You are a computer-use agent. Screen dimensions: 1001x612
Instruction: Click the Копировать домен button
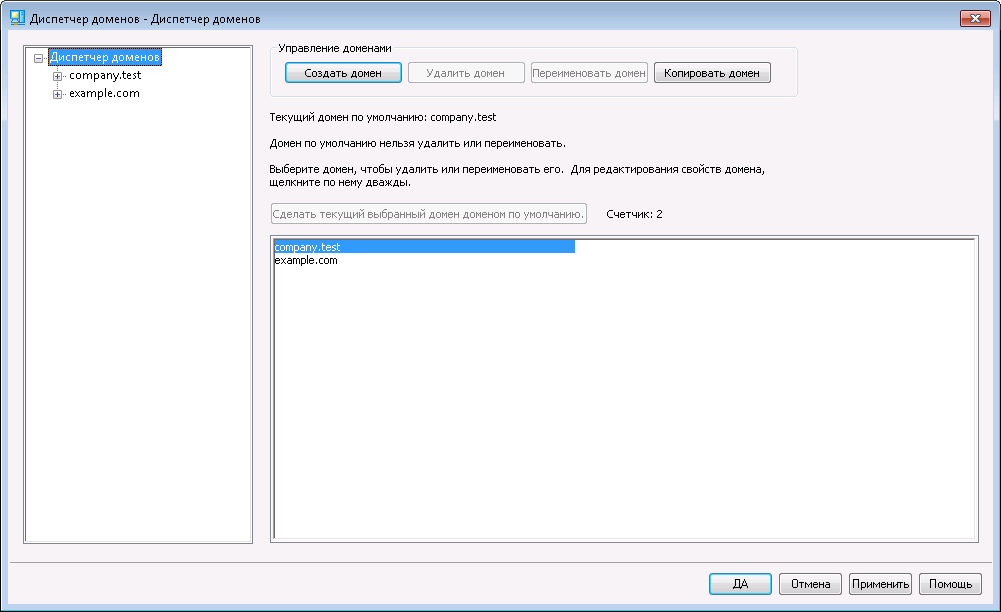(712, 73)
